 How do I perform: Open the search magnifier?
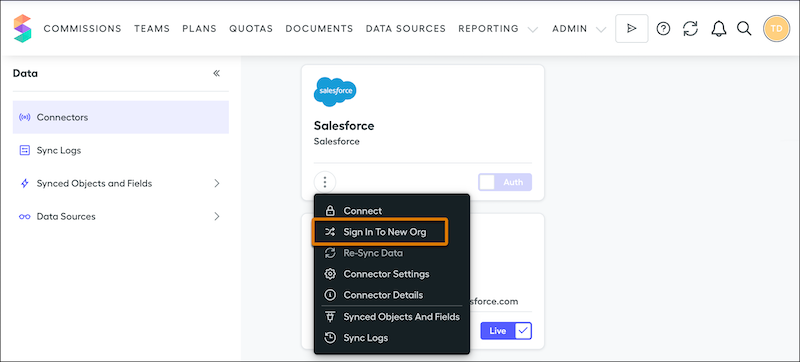pyautogui.click(x=744, y=29)
